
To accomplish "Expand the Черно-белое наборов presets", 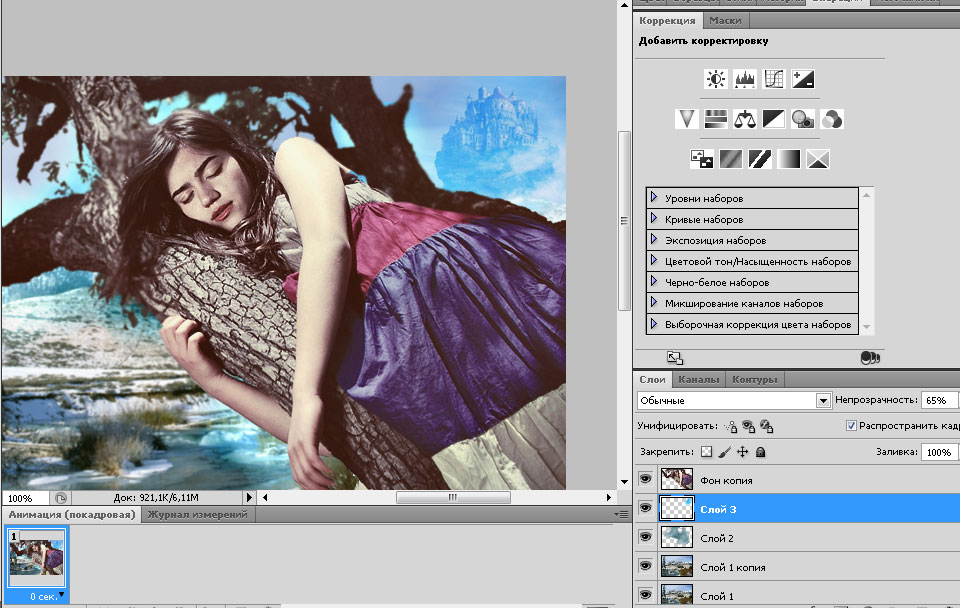I will 654,281.
